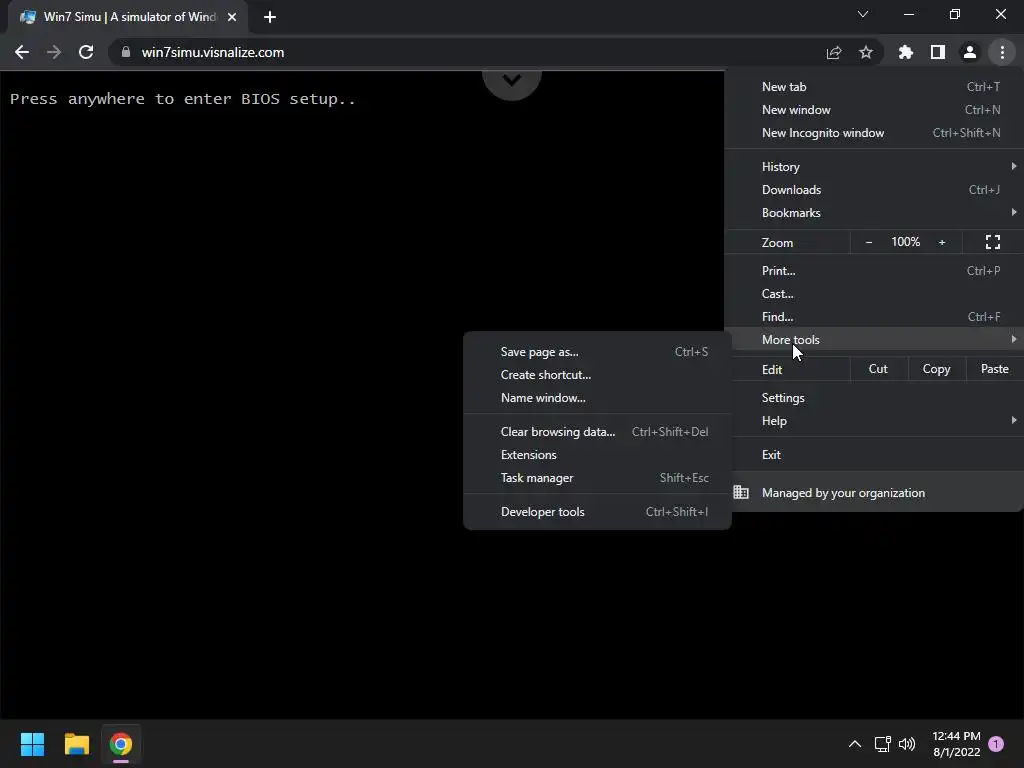Image resolution: width=1024 pixels, height=768 pixels.
Task: Choose Print from Chrome menu
Action: (874, 270)
